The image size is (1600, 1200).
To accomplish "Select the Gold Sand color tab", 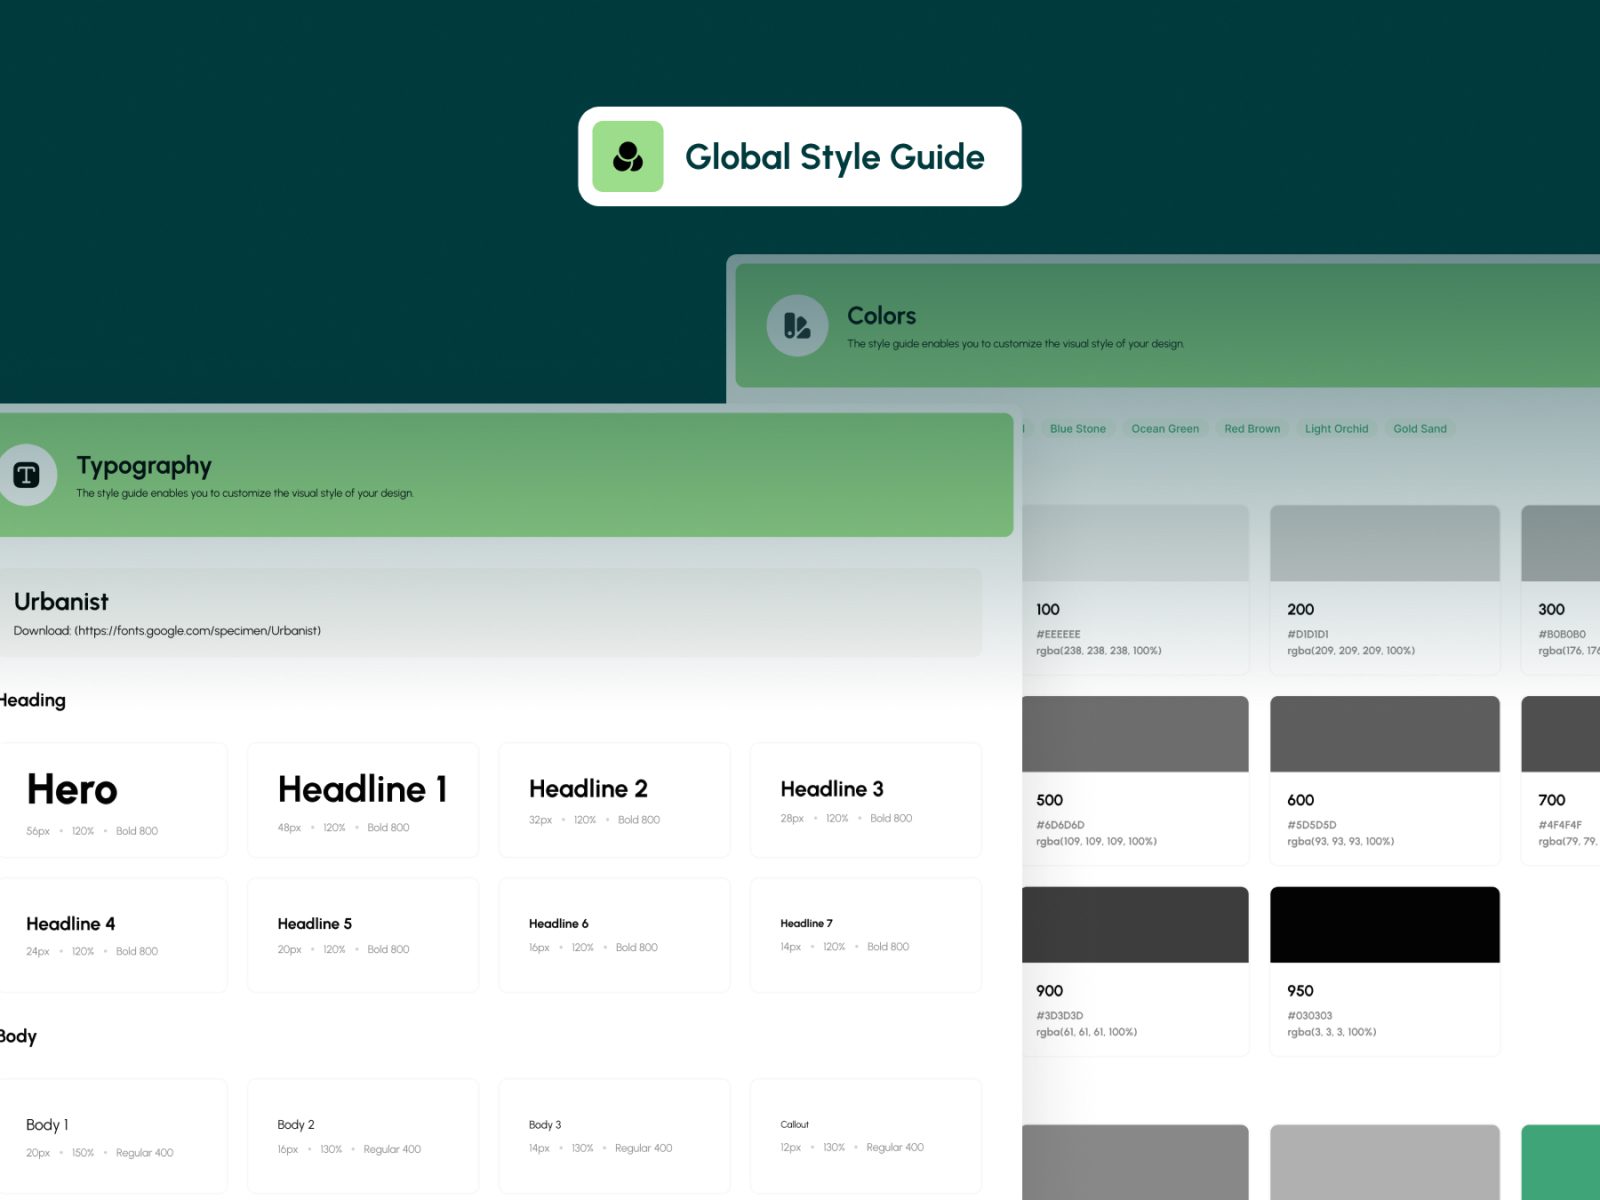I will 1420,428.
